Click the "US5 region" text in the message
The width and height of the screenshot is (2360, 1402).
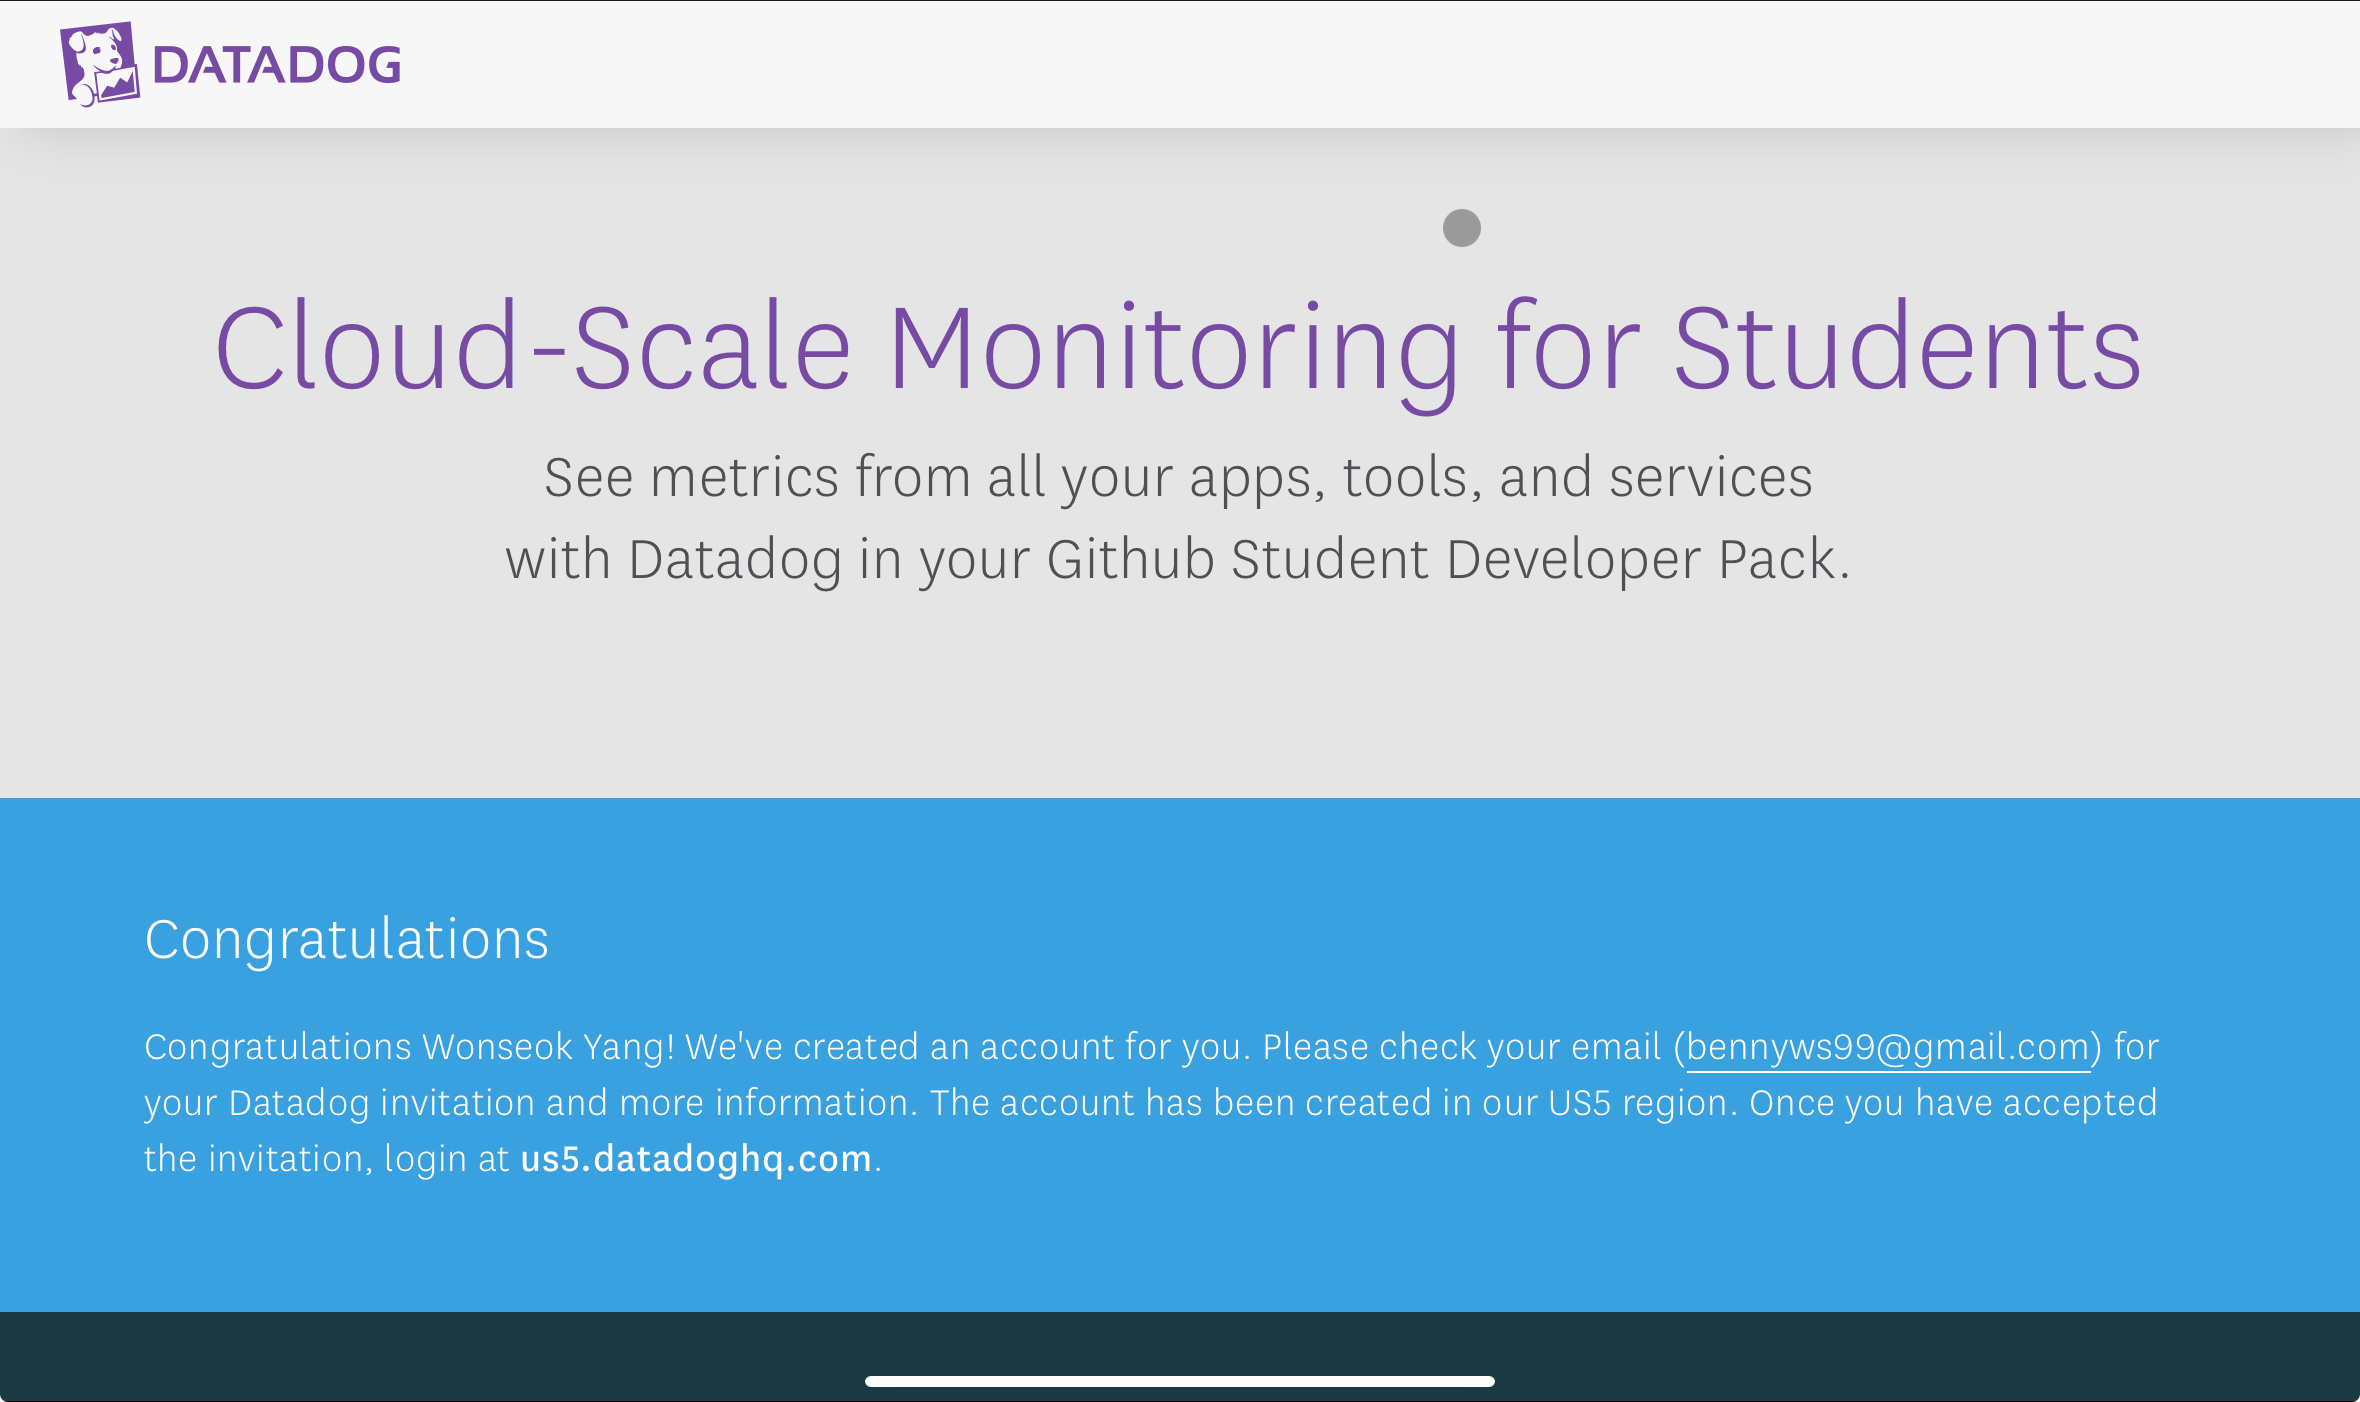pyautogui.click(x=1642, y=1103)
